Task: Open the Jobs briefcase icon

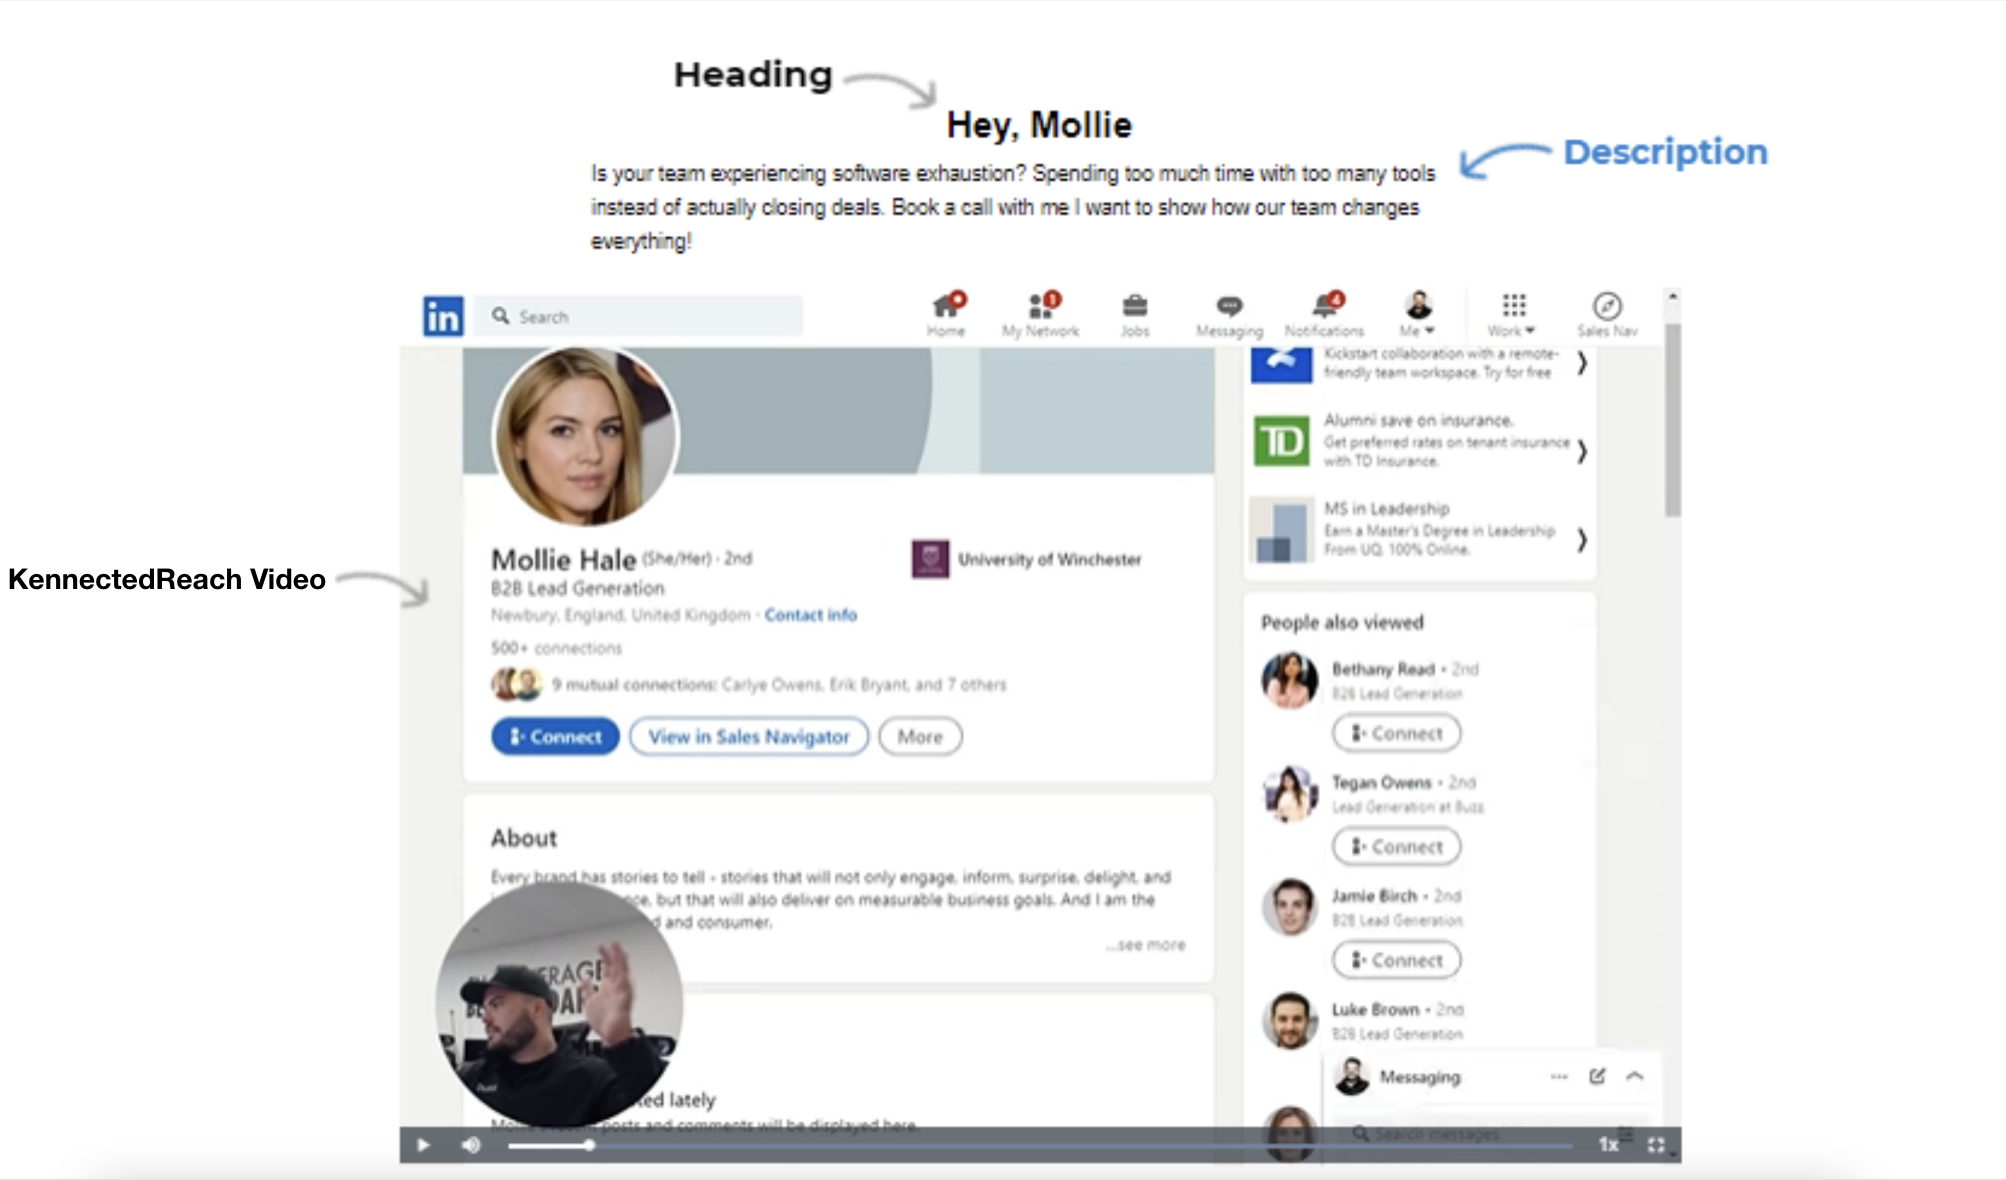Action: 1135,314
